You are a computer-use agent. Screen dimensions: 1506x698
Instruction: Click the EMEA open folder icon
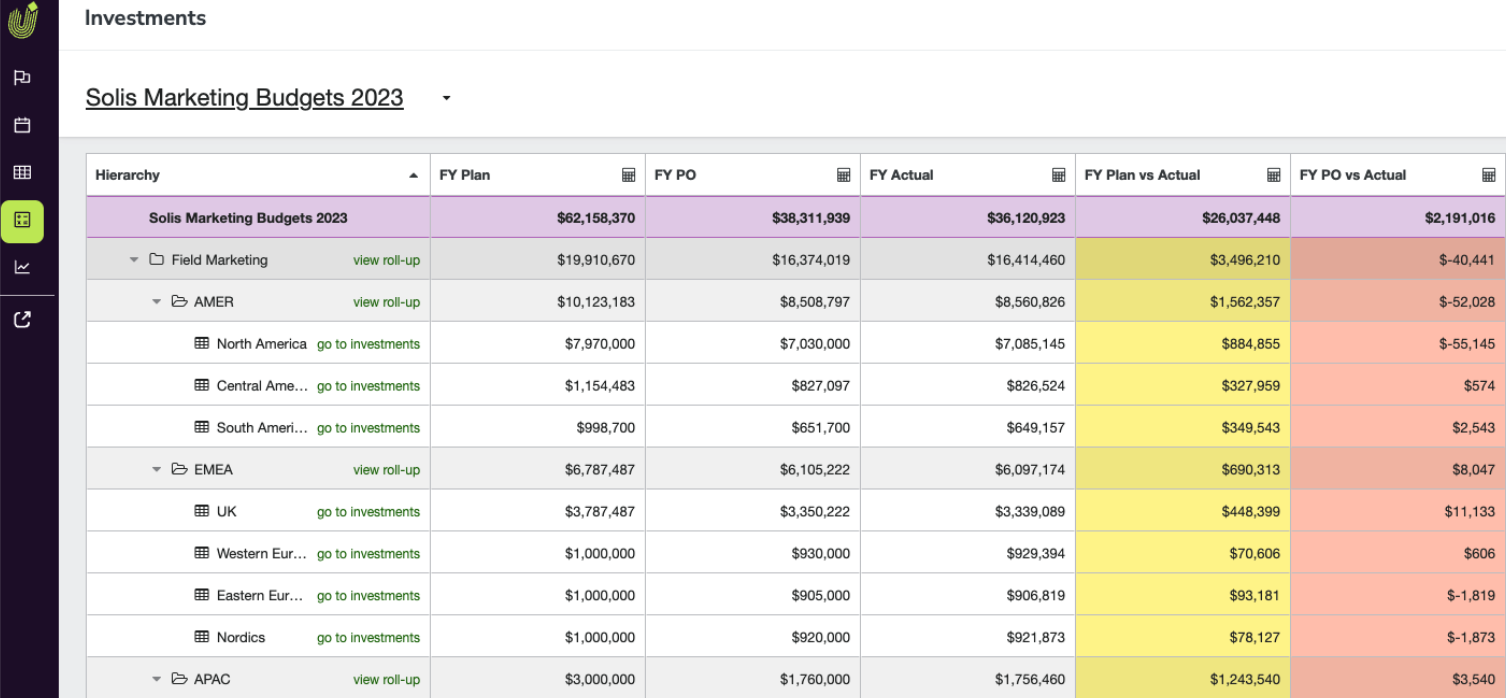[x=180, y=469]
